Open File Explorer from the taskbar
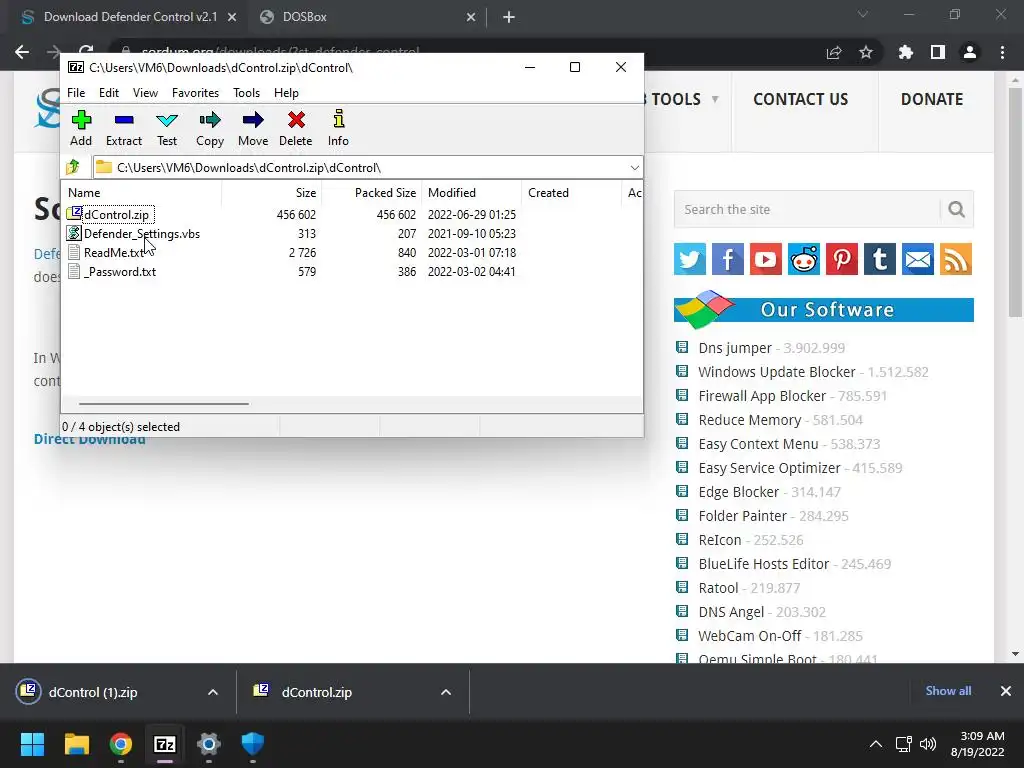Screen dimensions: 1024x768 [76, 744]
